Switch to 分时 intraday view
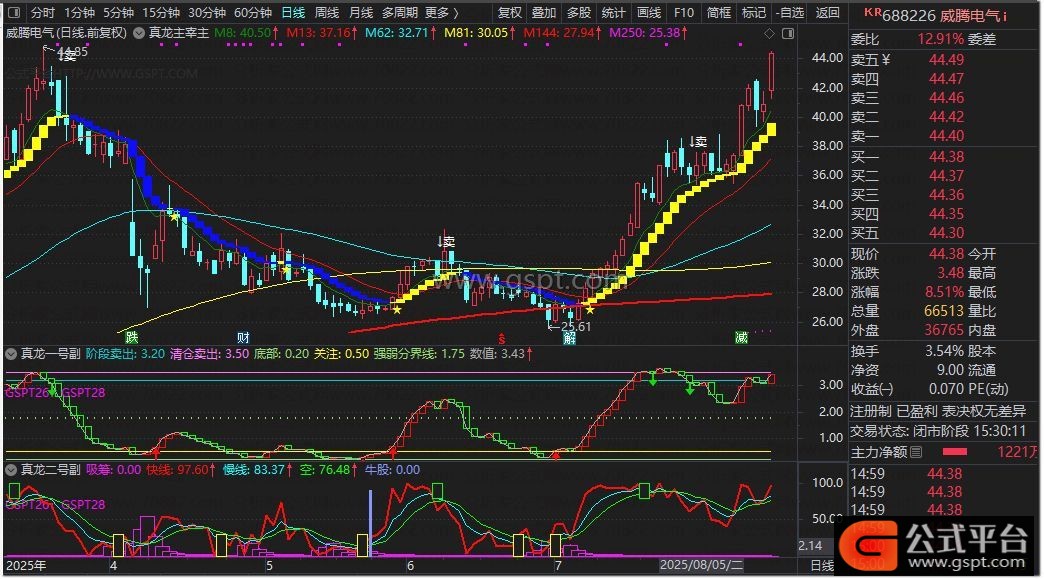Screen dimensions: 1044x579 [x=43, y=13]
